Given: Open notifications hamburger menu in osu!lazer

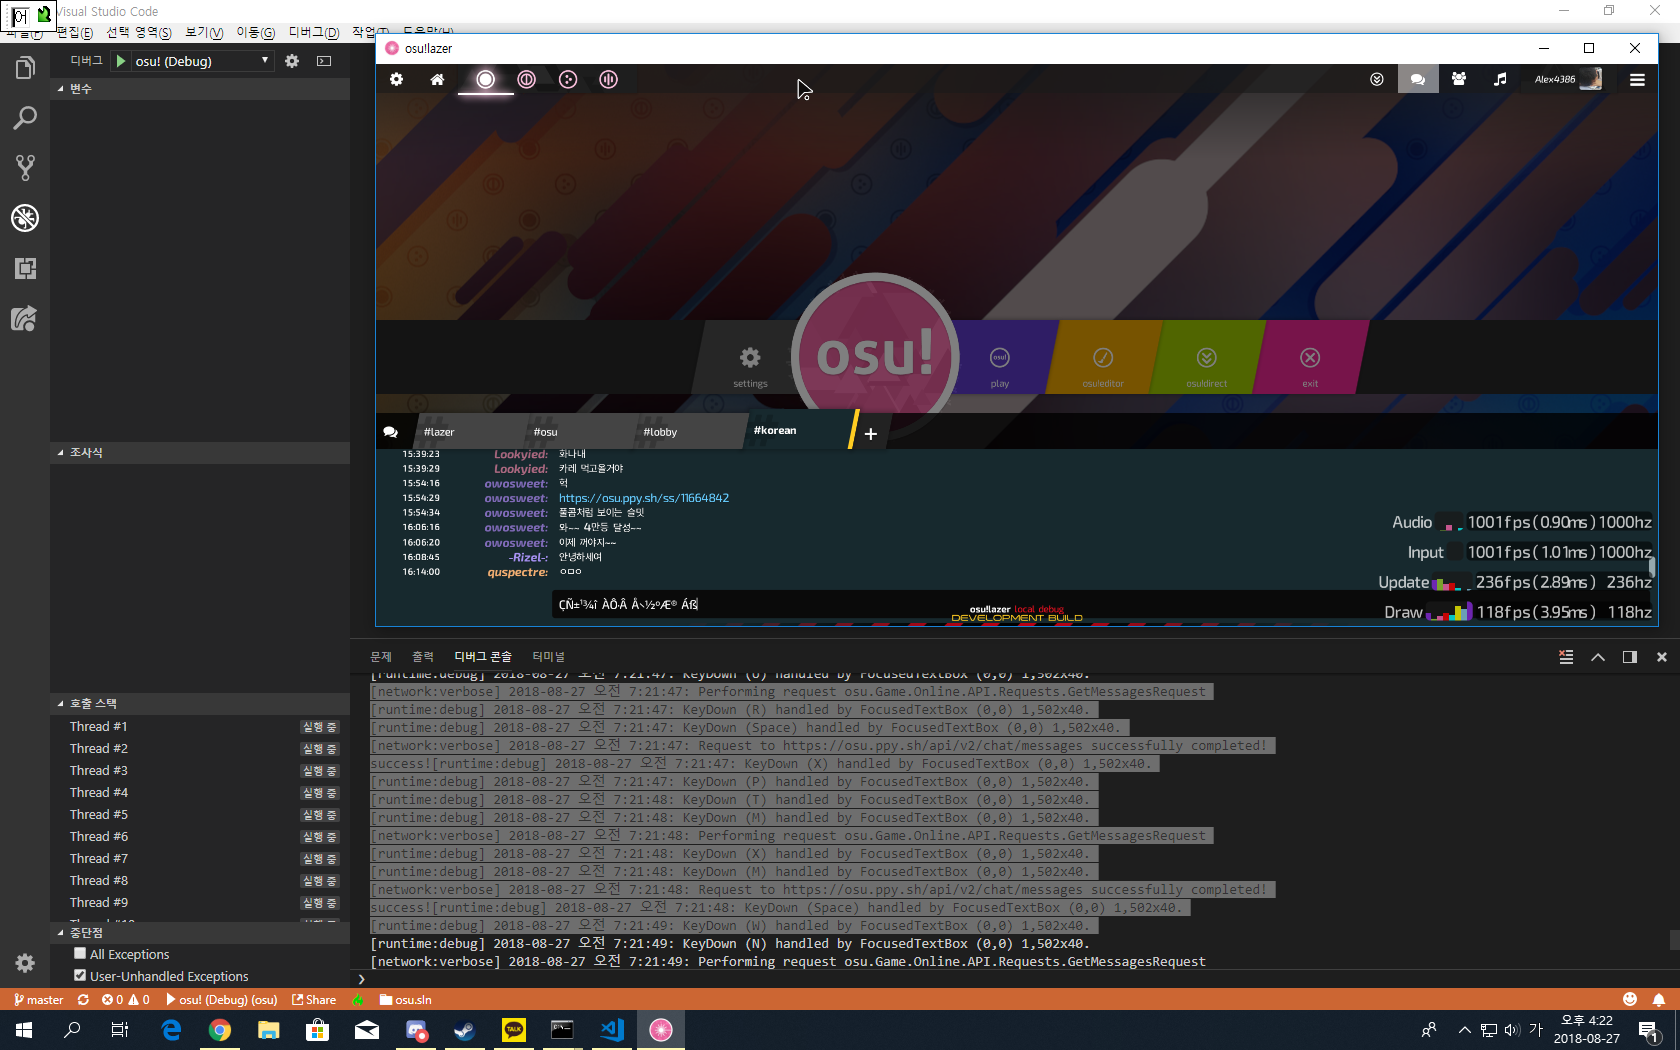Looking at the screenshot, I should 1637,79.
